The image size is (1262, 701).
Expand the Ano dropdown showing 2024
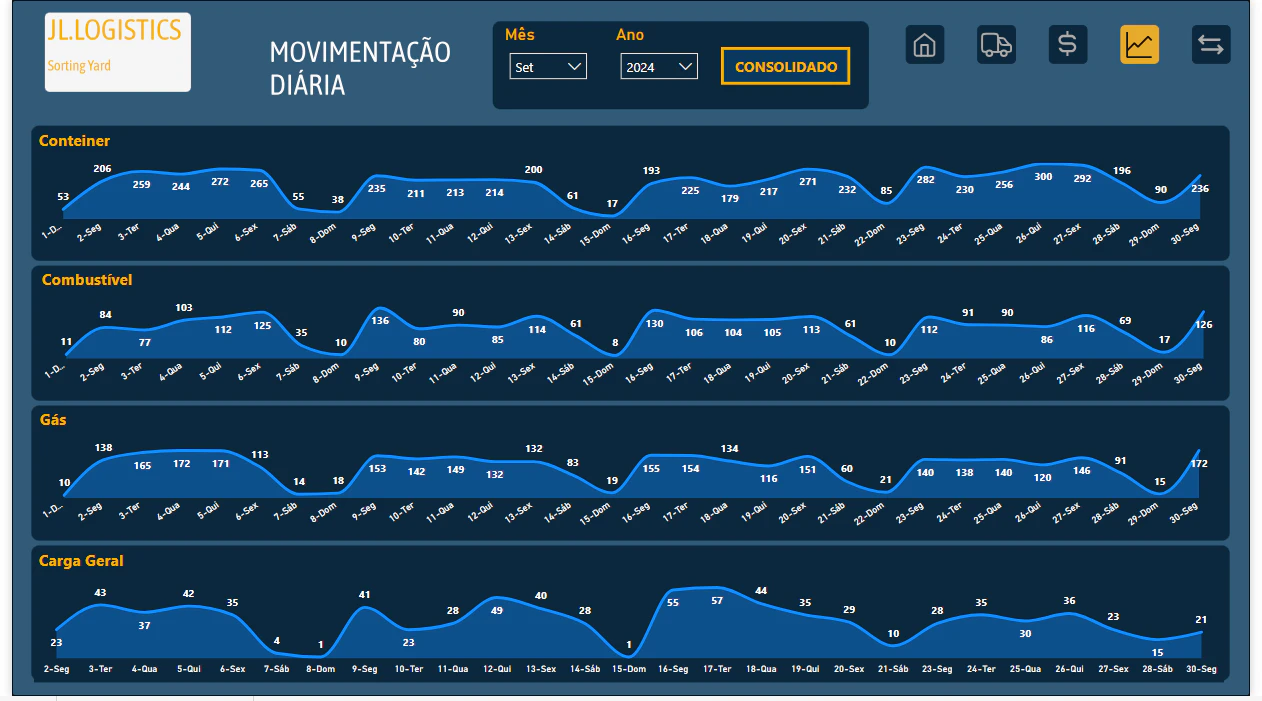pos(658,67)
